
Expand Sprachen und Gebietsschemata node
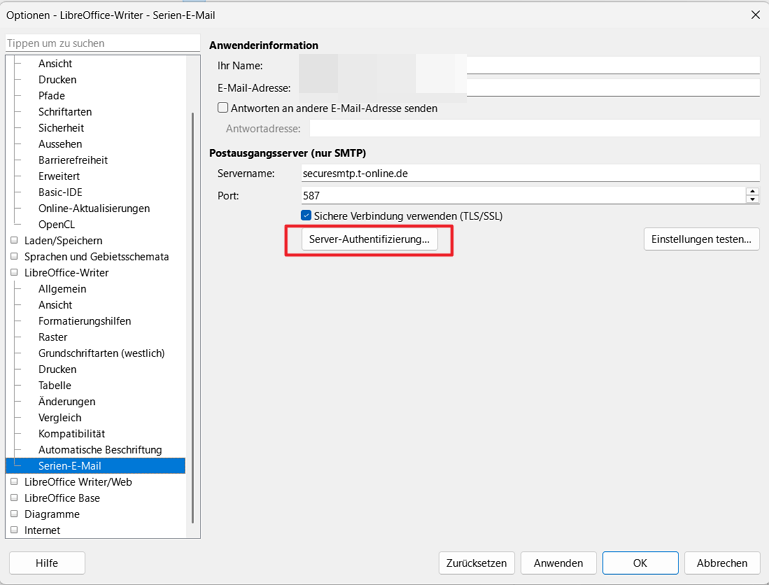coord(14,256)
